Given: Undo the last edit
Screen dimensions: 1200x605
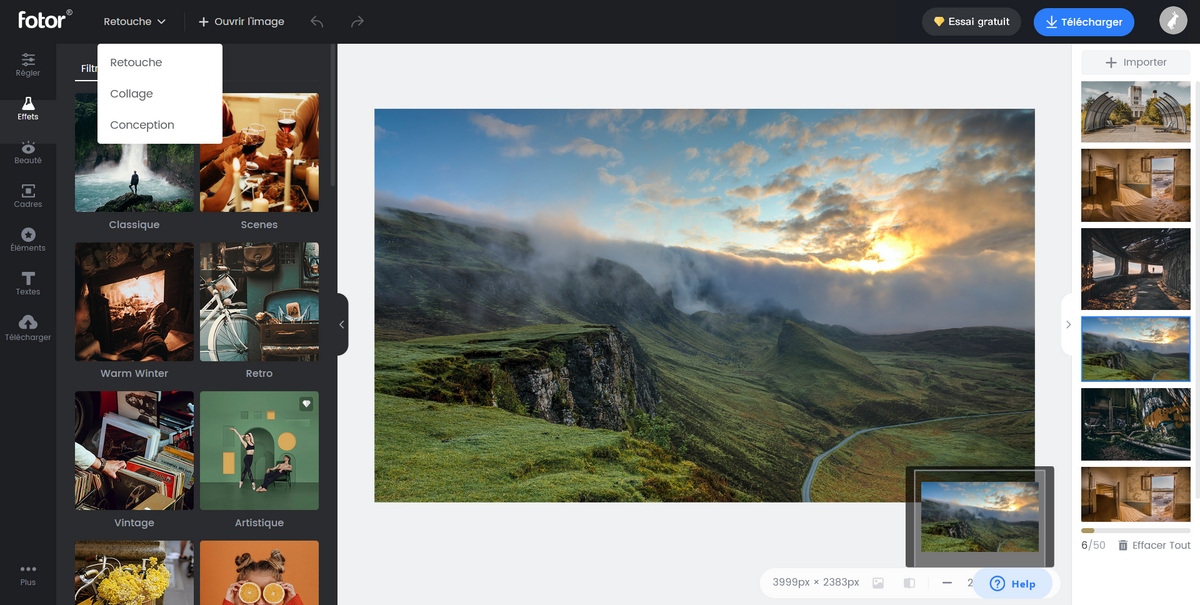Looking at the screenshot, I should 317,21.
